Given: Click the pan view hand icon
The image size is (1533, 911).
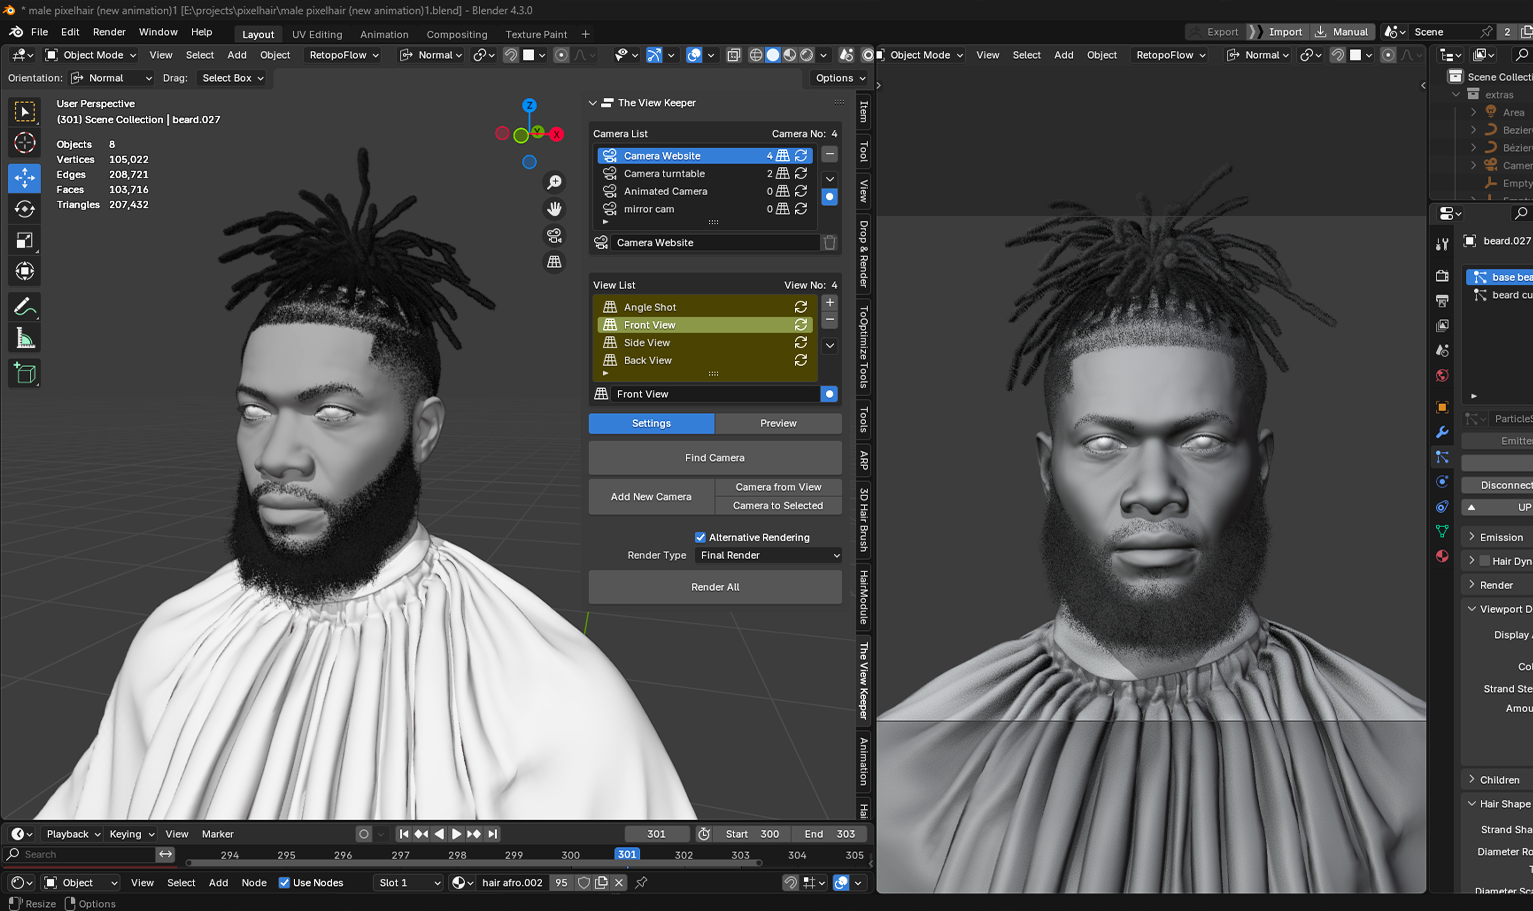Looking at the screenshot, I should (x=554, y=208).
